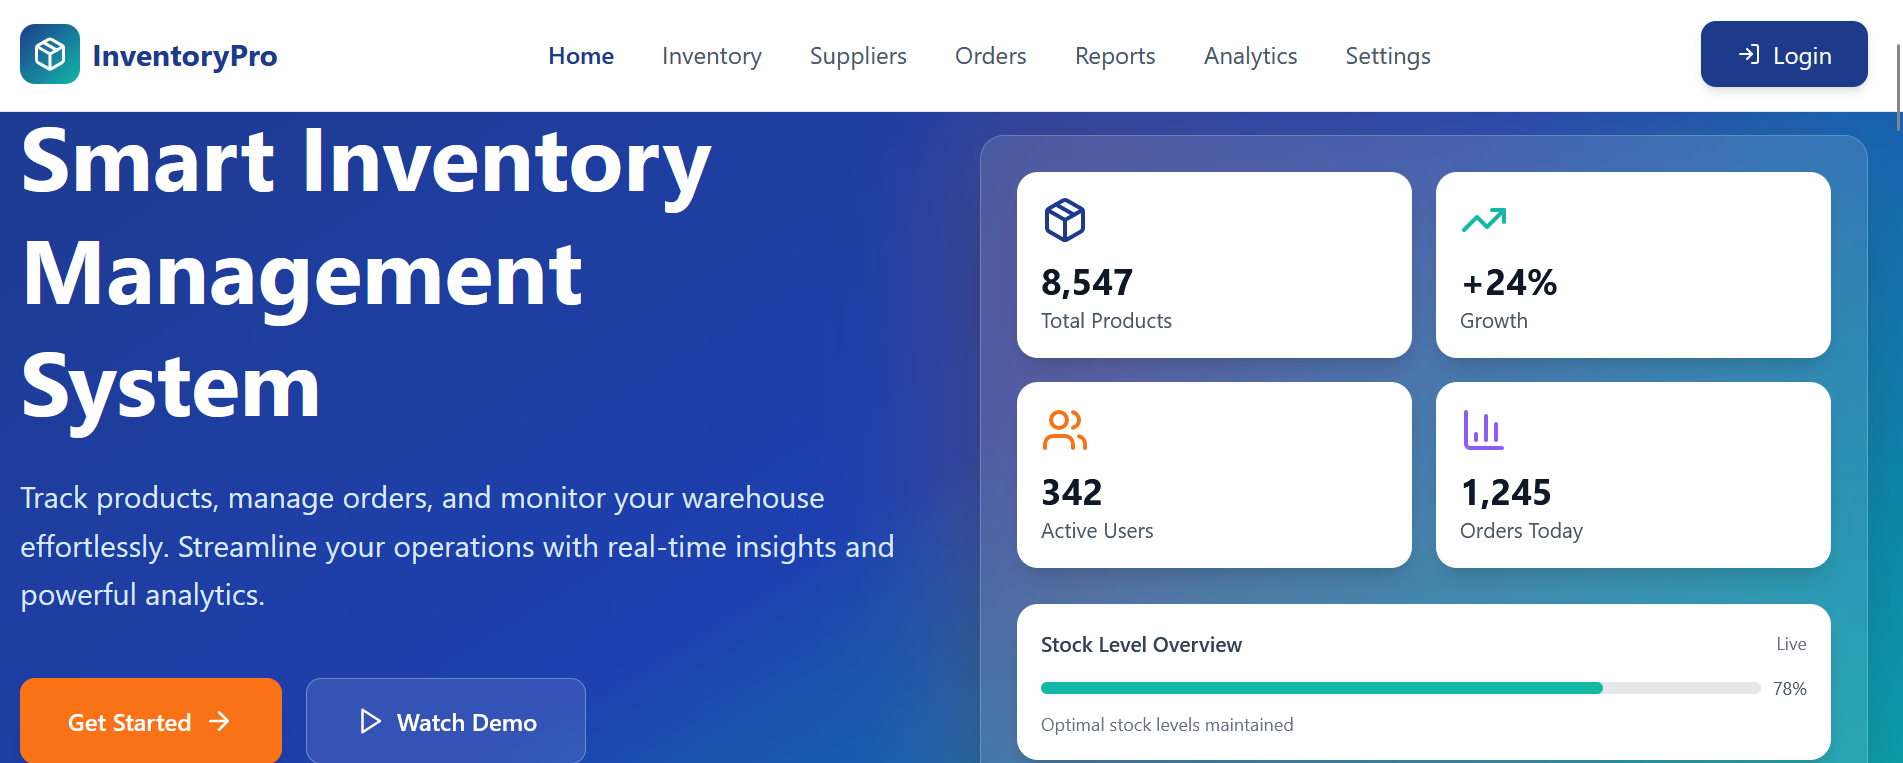
Task: Click the 'Growth' label
Action: [x=1494, y=321]
